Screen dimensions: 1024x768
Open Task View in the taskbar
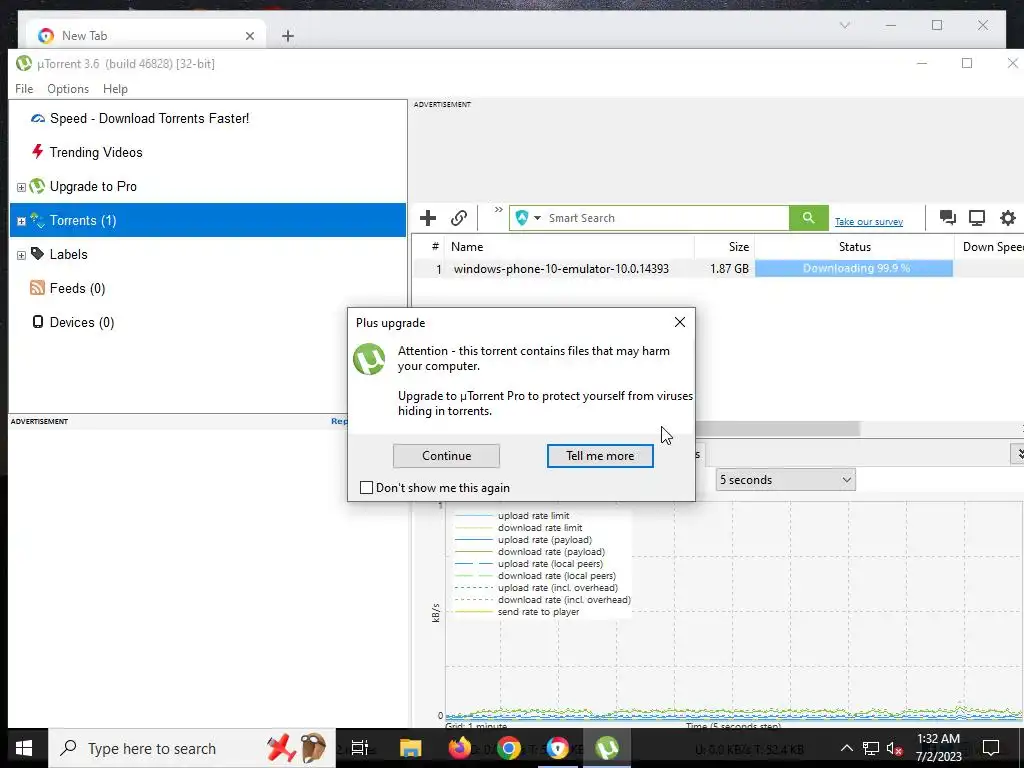tap(360, 748)
